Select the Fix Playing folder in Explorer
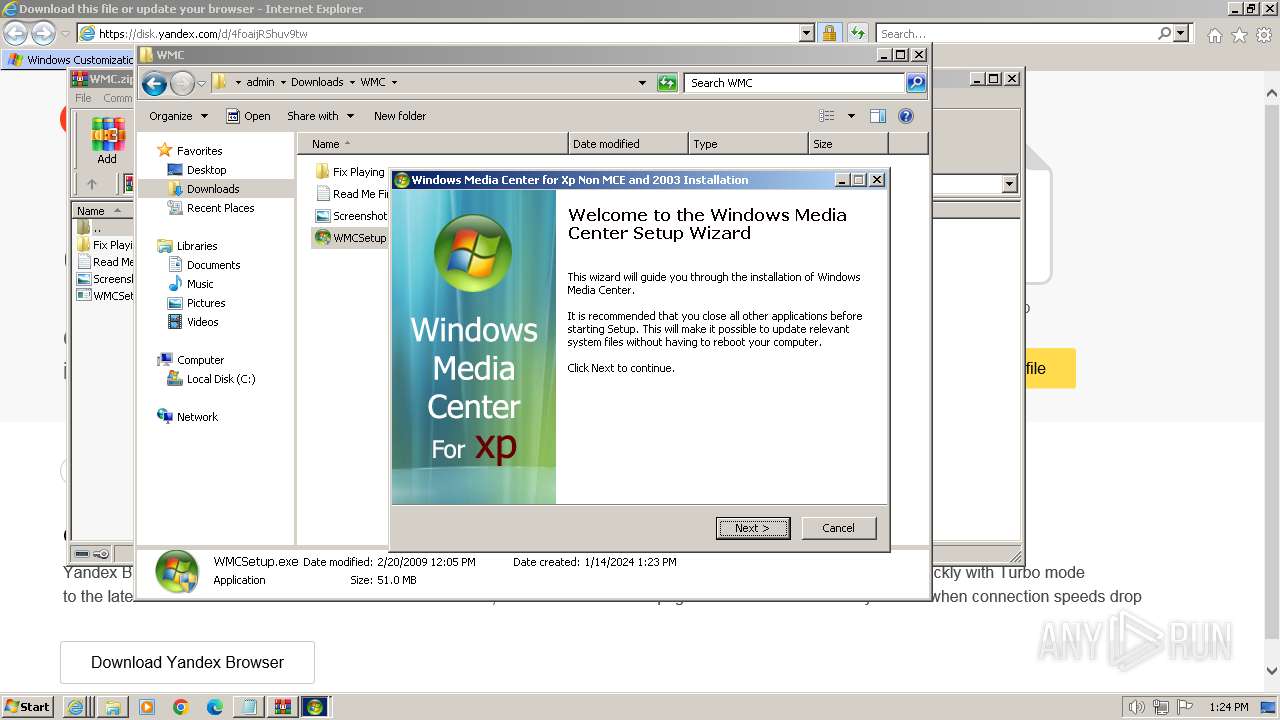 350,172
